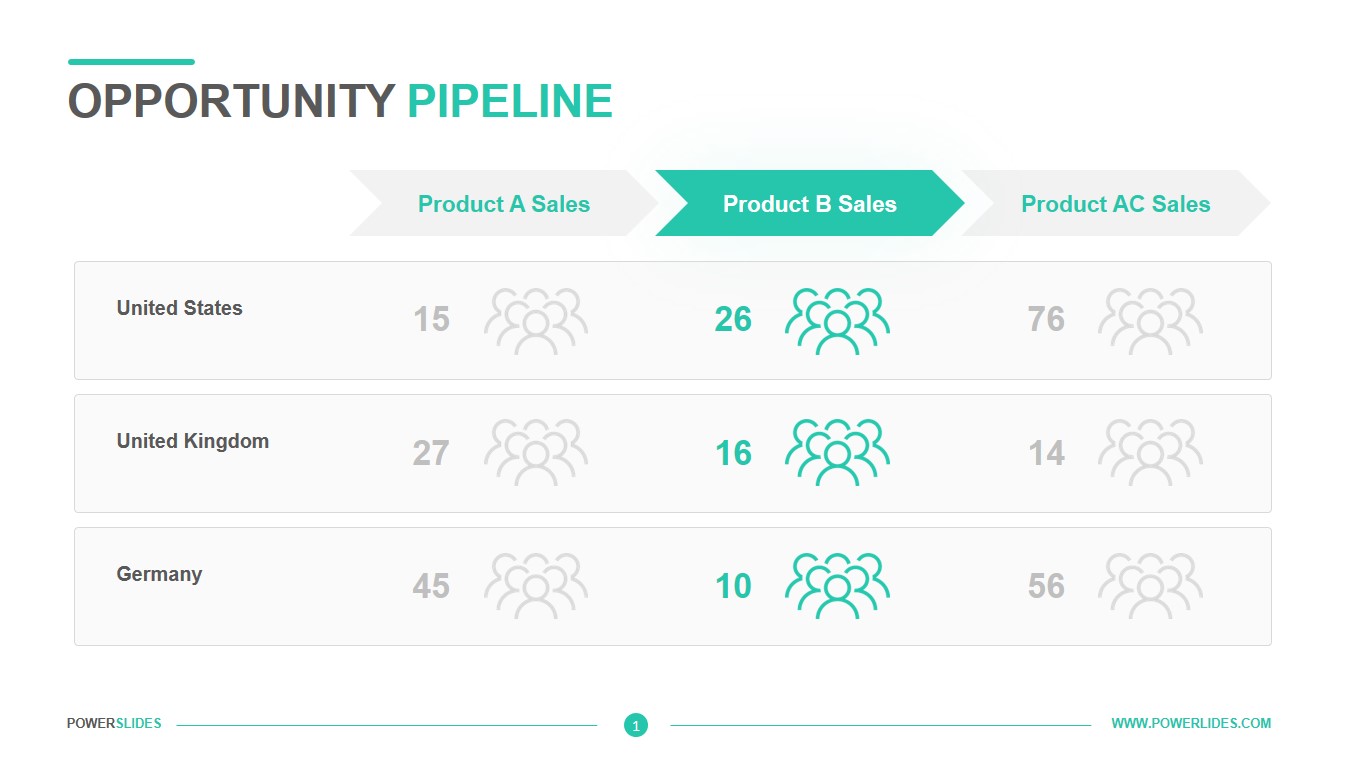Click the people icon next to 56

tap(1150, 586)
